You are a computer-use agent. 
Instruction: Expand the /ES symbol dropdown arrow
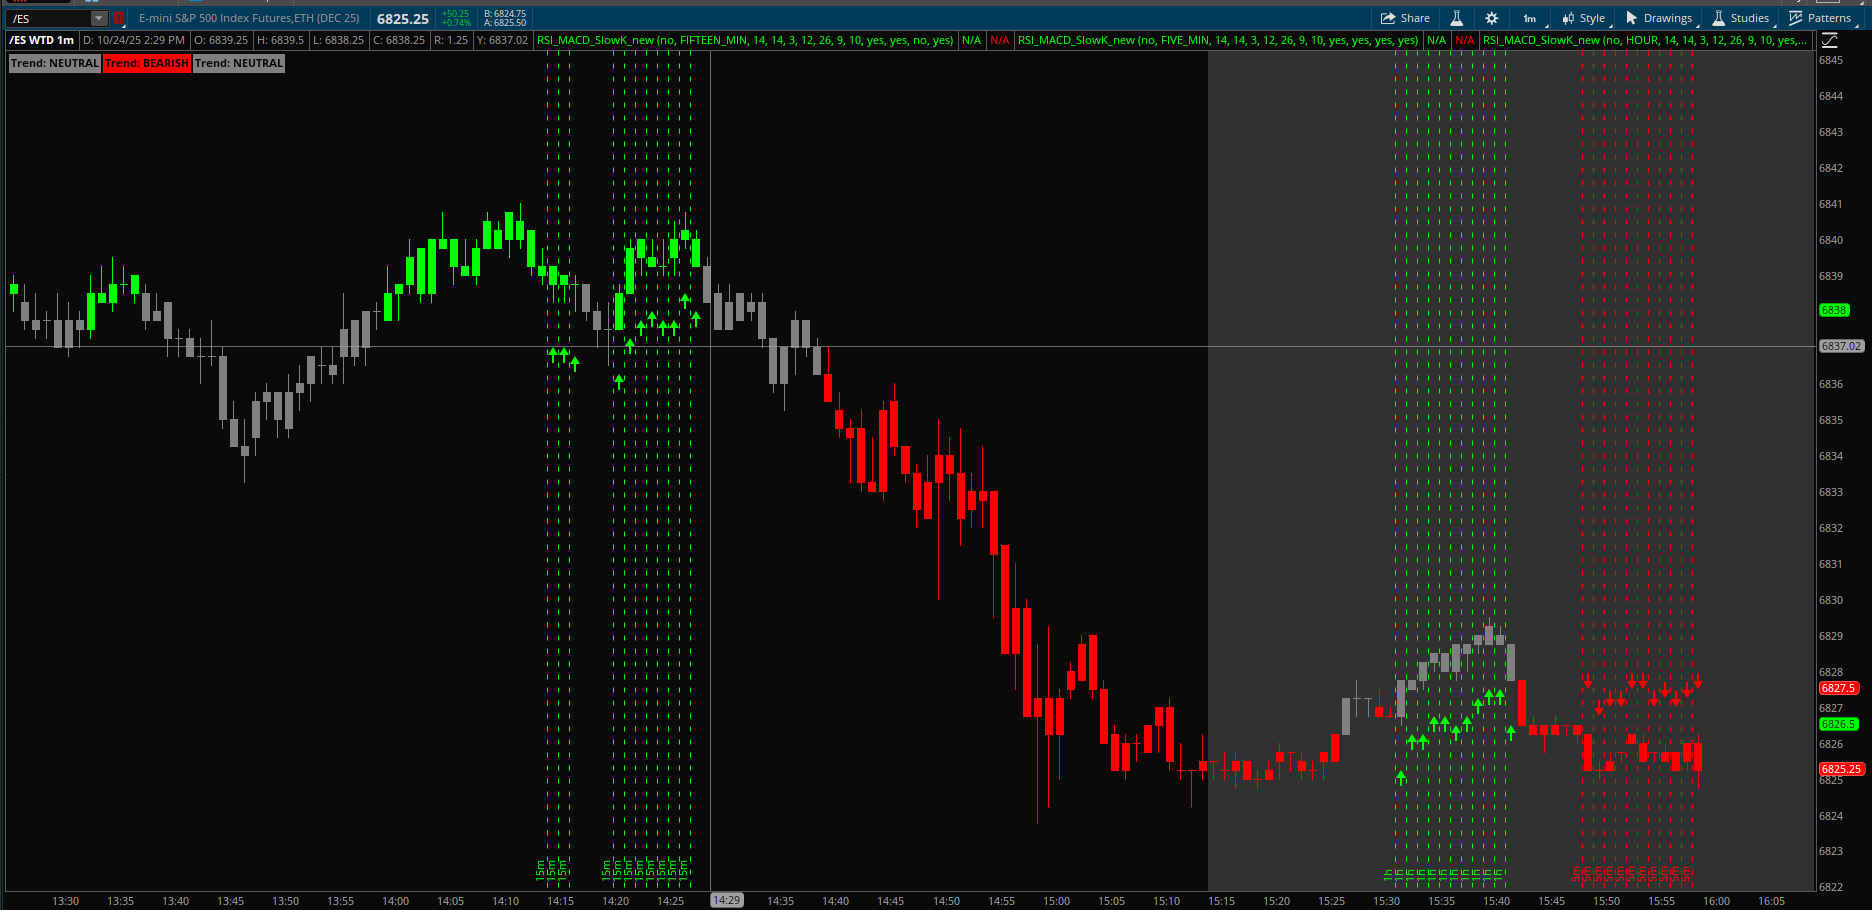tap(98, 18)
